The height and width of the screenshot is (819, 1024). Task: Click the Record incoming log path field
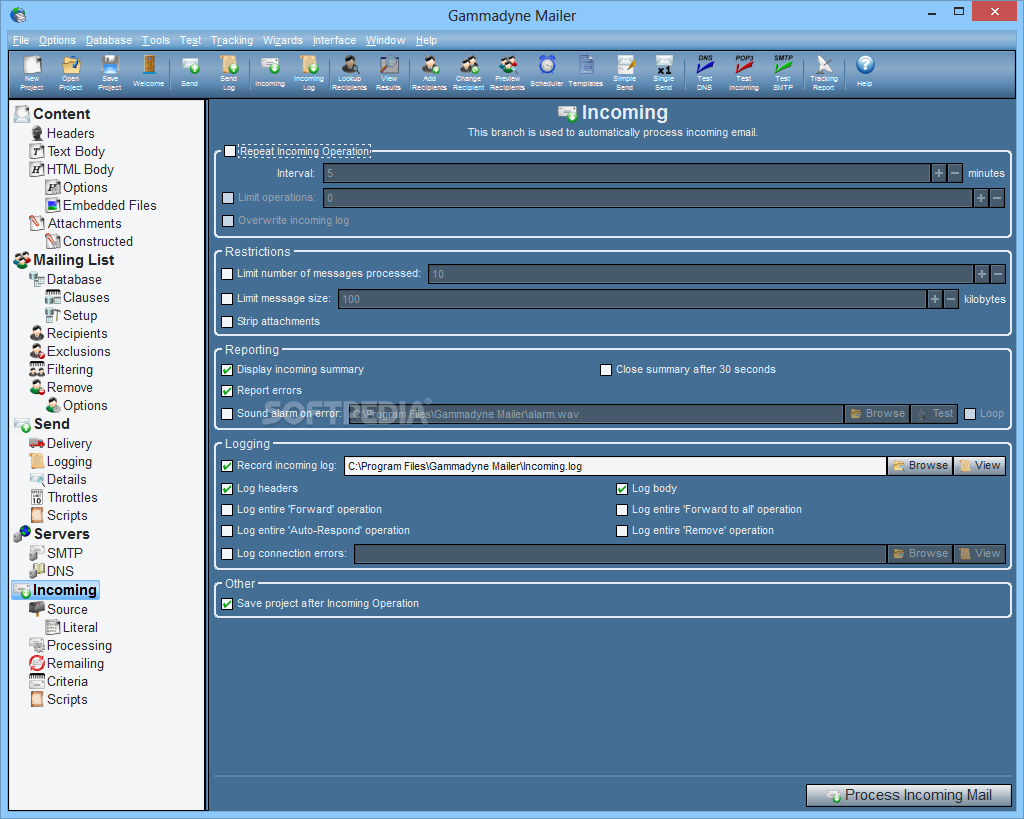615,466
